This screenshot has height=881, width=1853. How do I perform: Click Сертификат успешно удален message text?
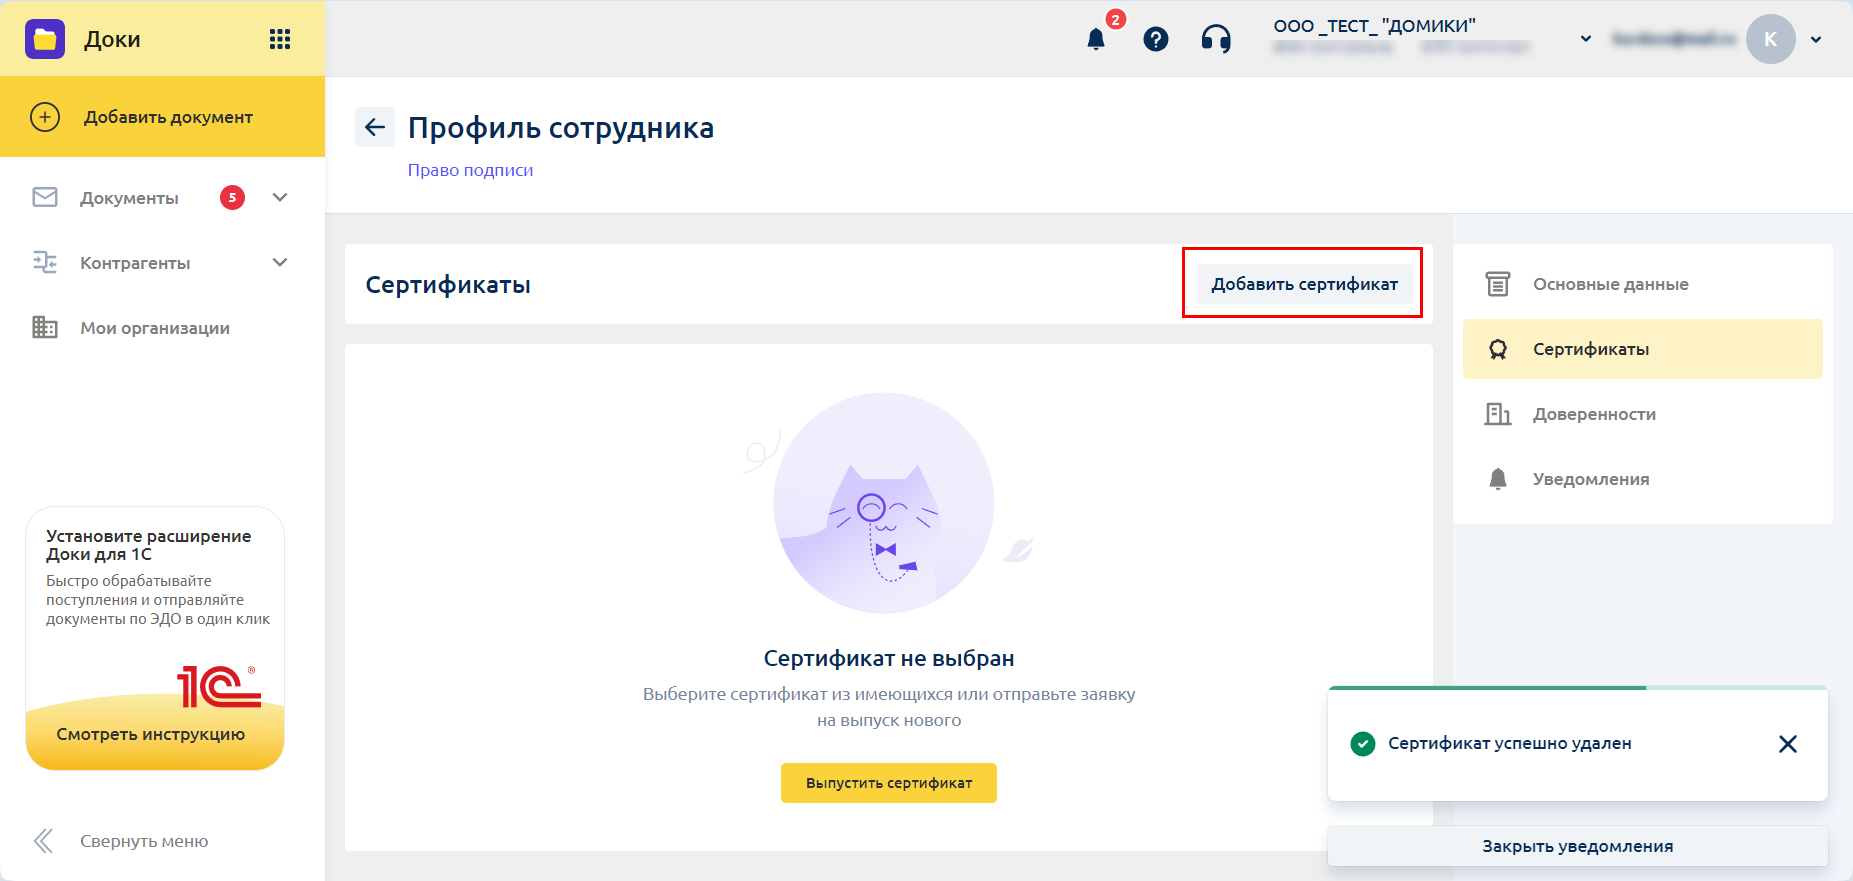[1510, 743]
